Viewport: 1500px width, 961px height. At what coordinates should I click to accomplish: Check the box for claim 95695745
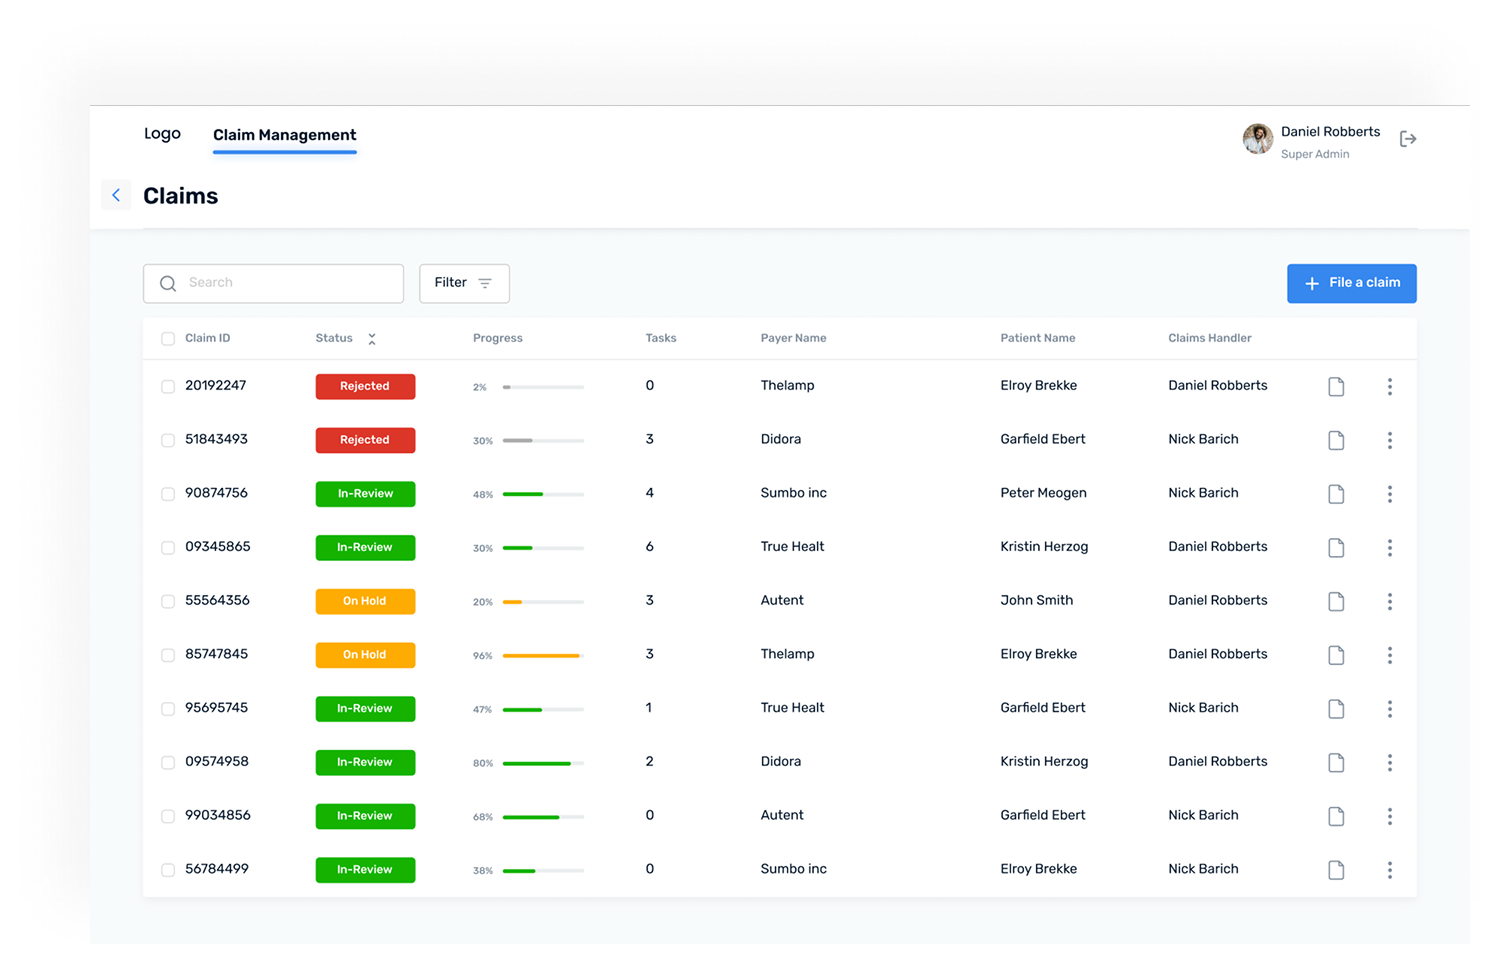[168, 709]
